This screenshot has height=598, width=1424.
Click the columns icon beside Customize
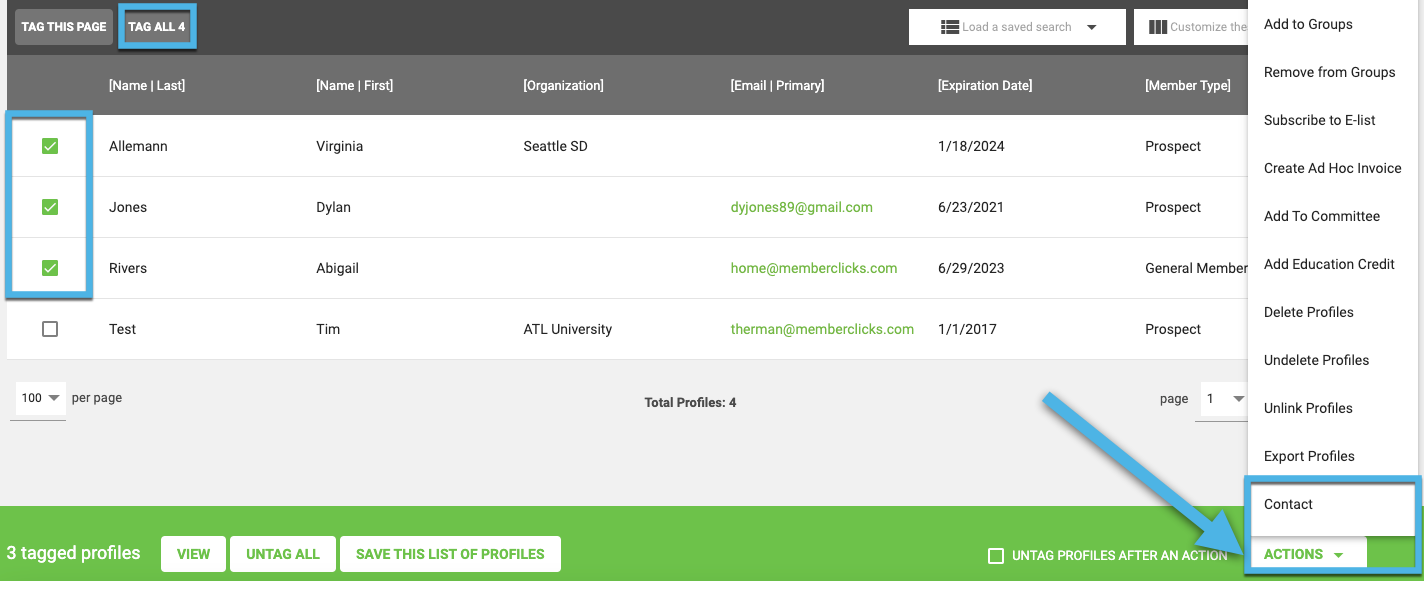1158,27
